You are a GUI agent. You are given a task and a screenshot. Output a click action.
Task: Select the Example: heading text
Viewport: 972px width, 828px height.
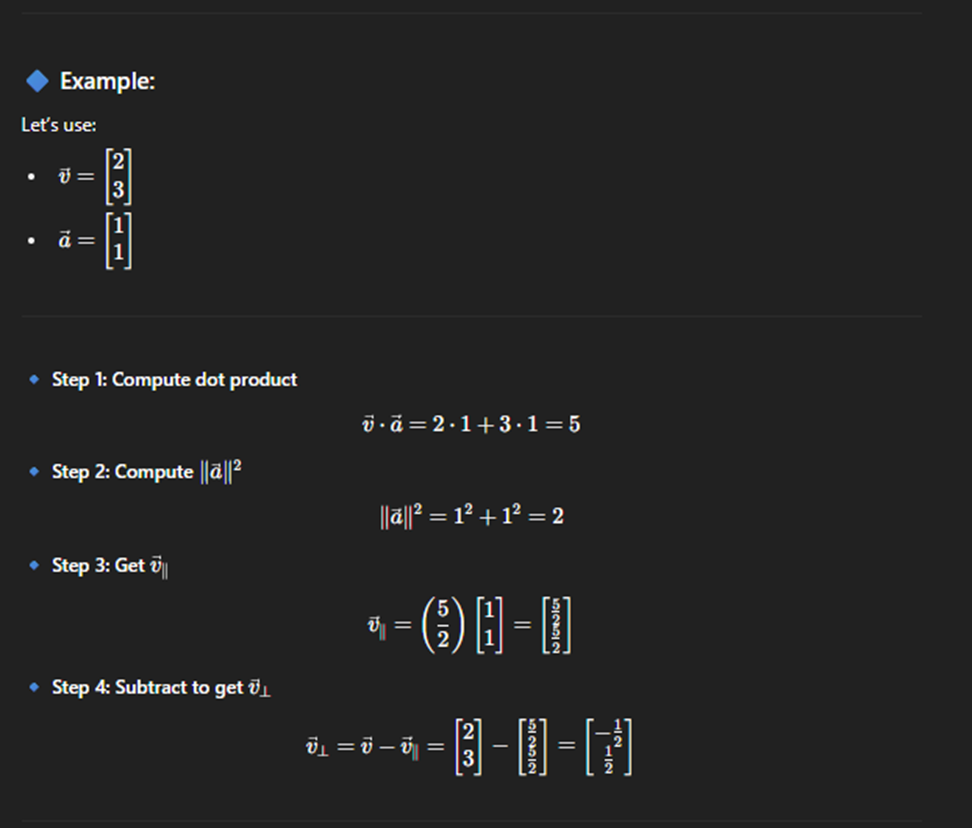[107, 81]
